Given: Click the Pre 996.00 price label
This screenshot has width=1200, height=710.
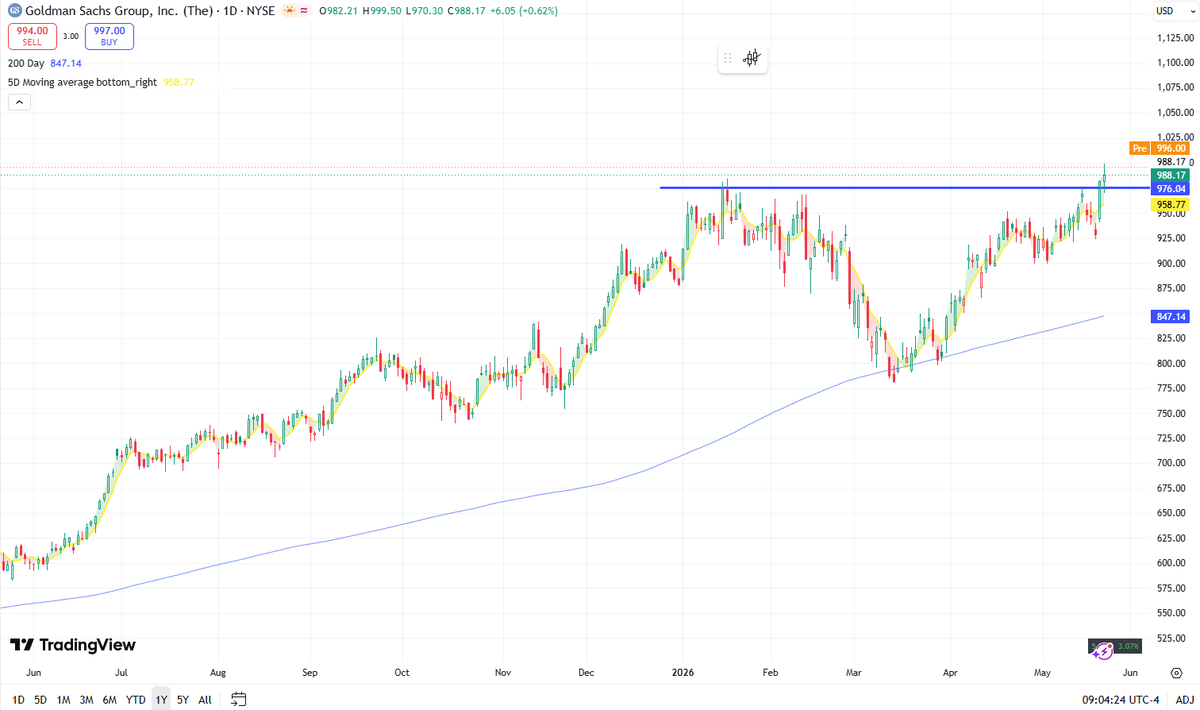Looking at the screenshot, I should click(1159, 148).
